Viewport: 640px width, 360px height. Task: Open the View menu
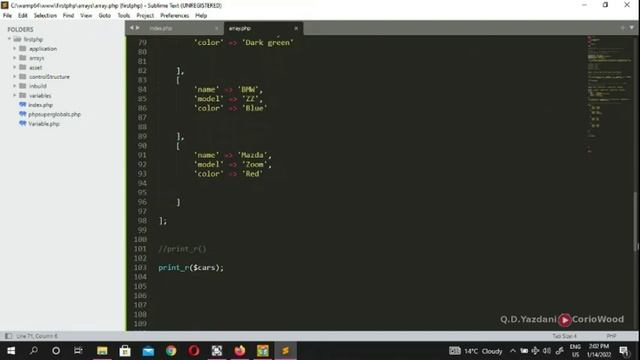86,16
